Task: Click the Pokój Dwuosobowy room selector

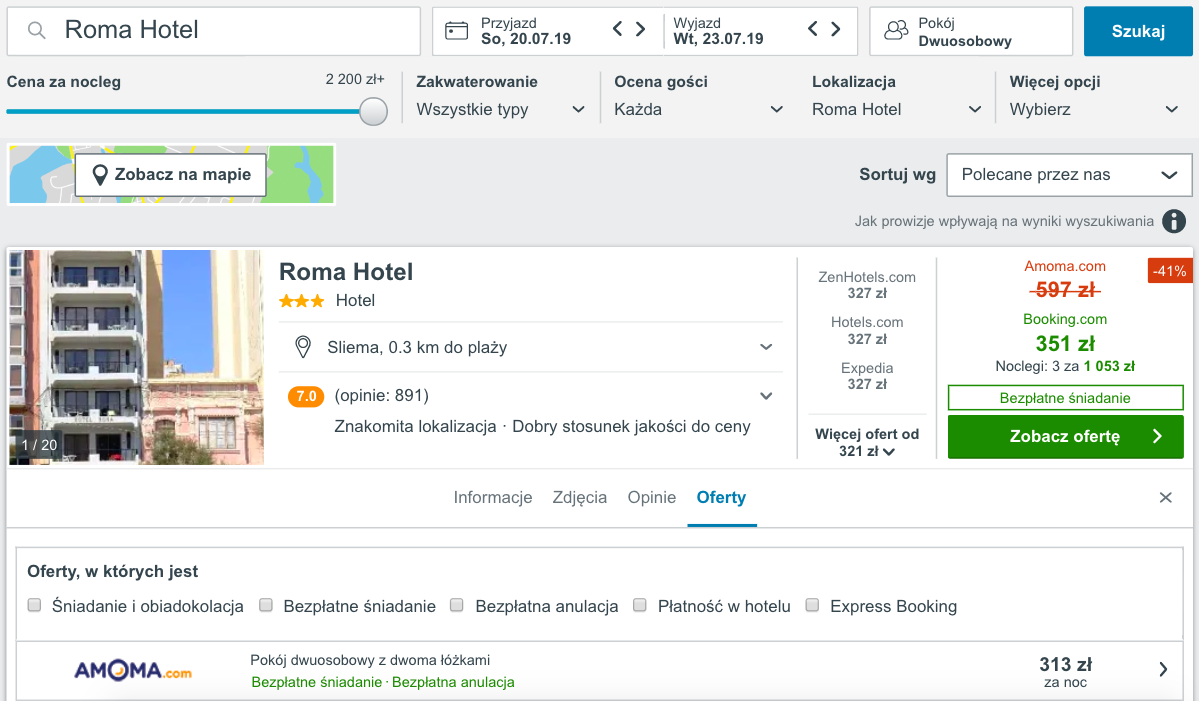Action: pyautogui.click(x=971, y=31)
